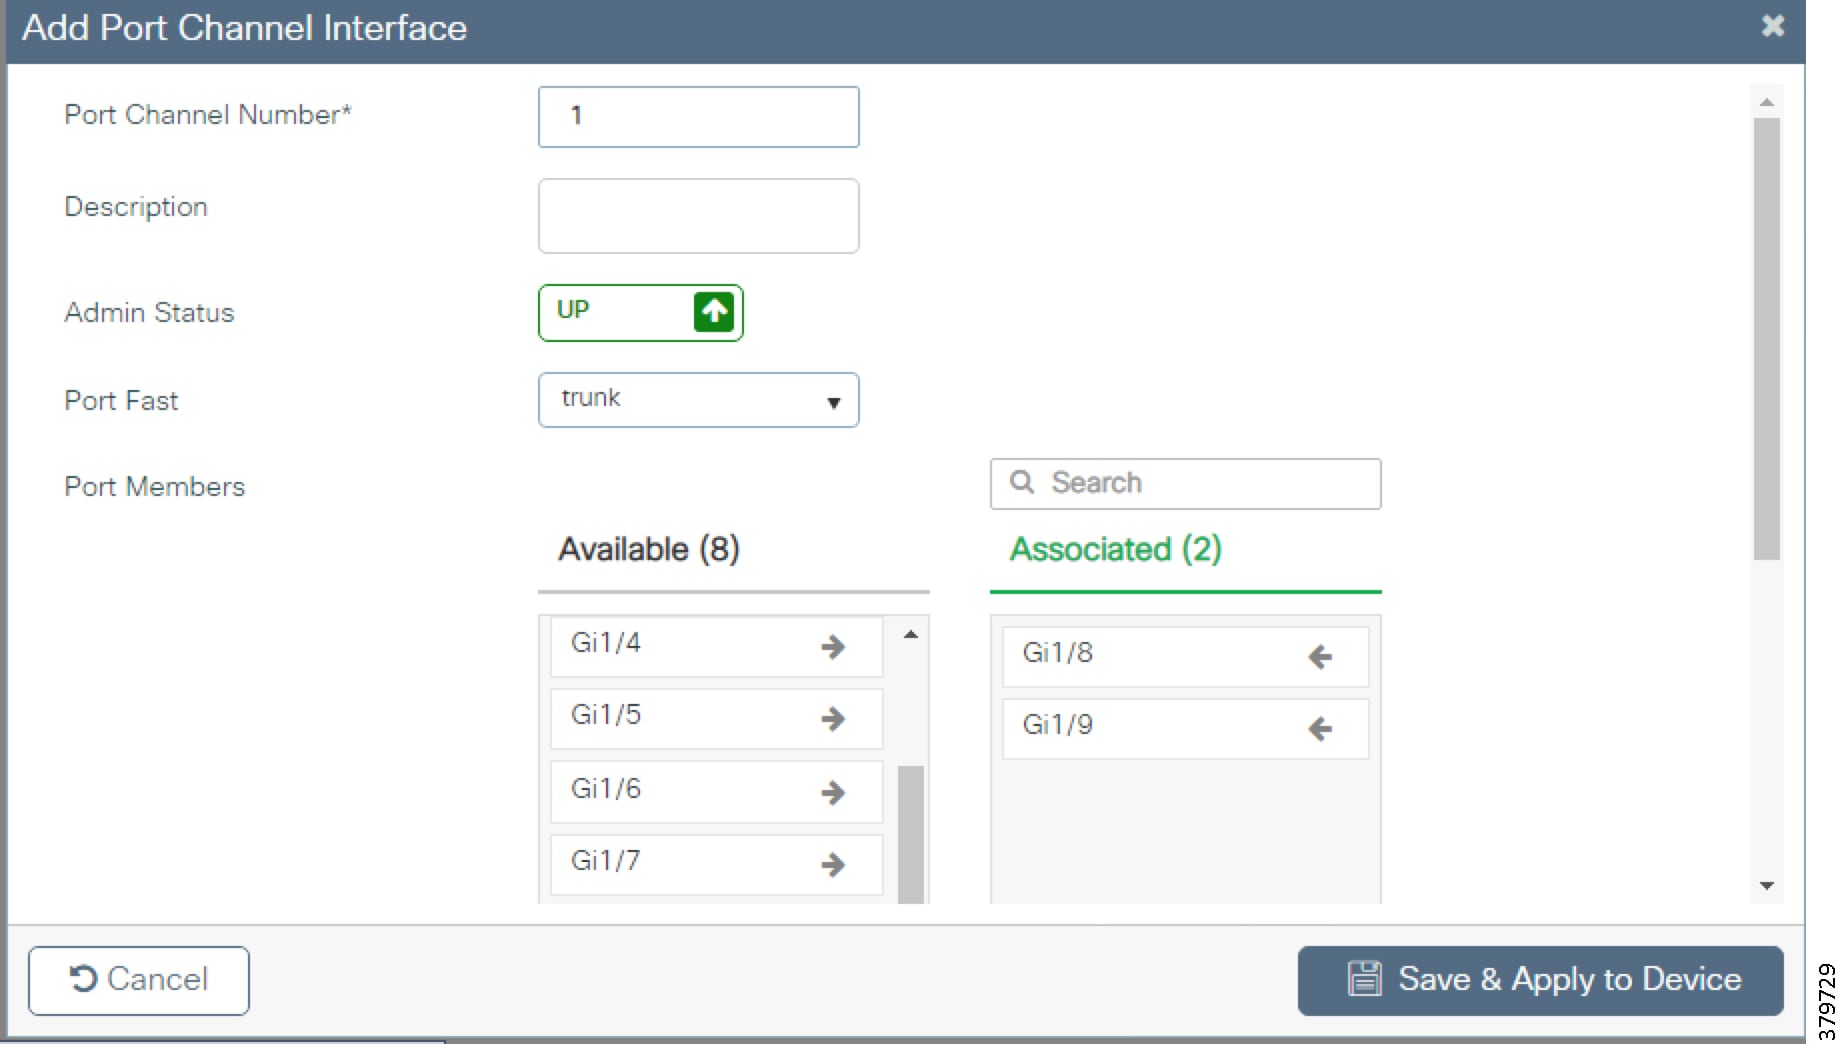Move Gi1/5 to Associated with arrow
Viewport: 1838px width, 1044px height.
pyautogui.click(x=832, y=719)
